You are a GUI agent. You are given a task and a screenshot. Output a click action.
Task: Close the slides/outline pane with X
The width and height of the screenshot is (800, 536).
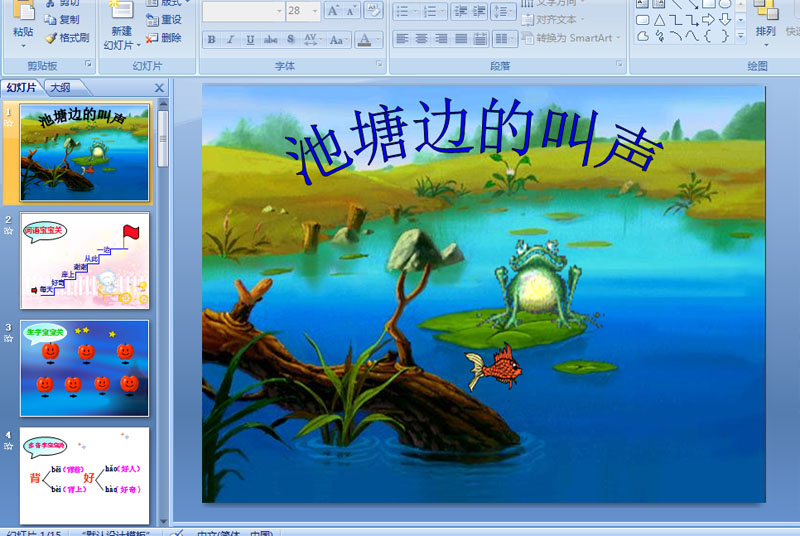point(159,88)
